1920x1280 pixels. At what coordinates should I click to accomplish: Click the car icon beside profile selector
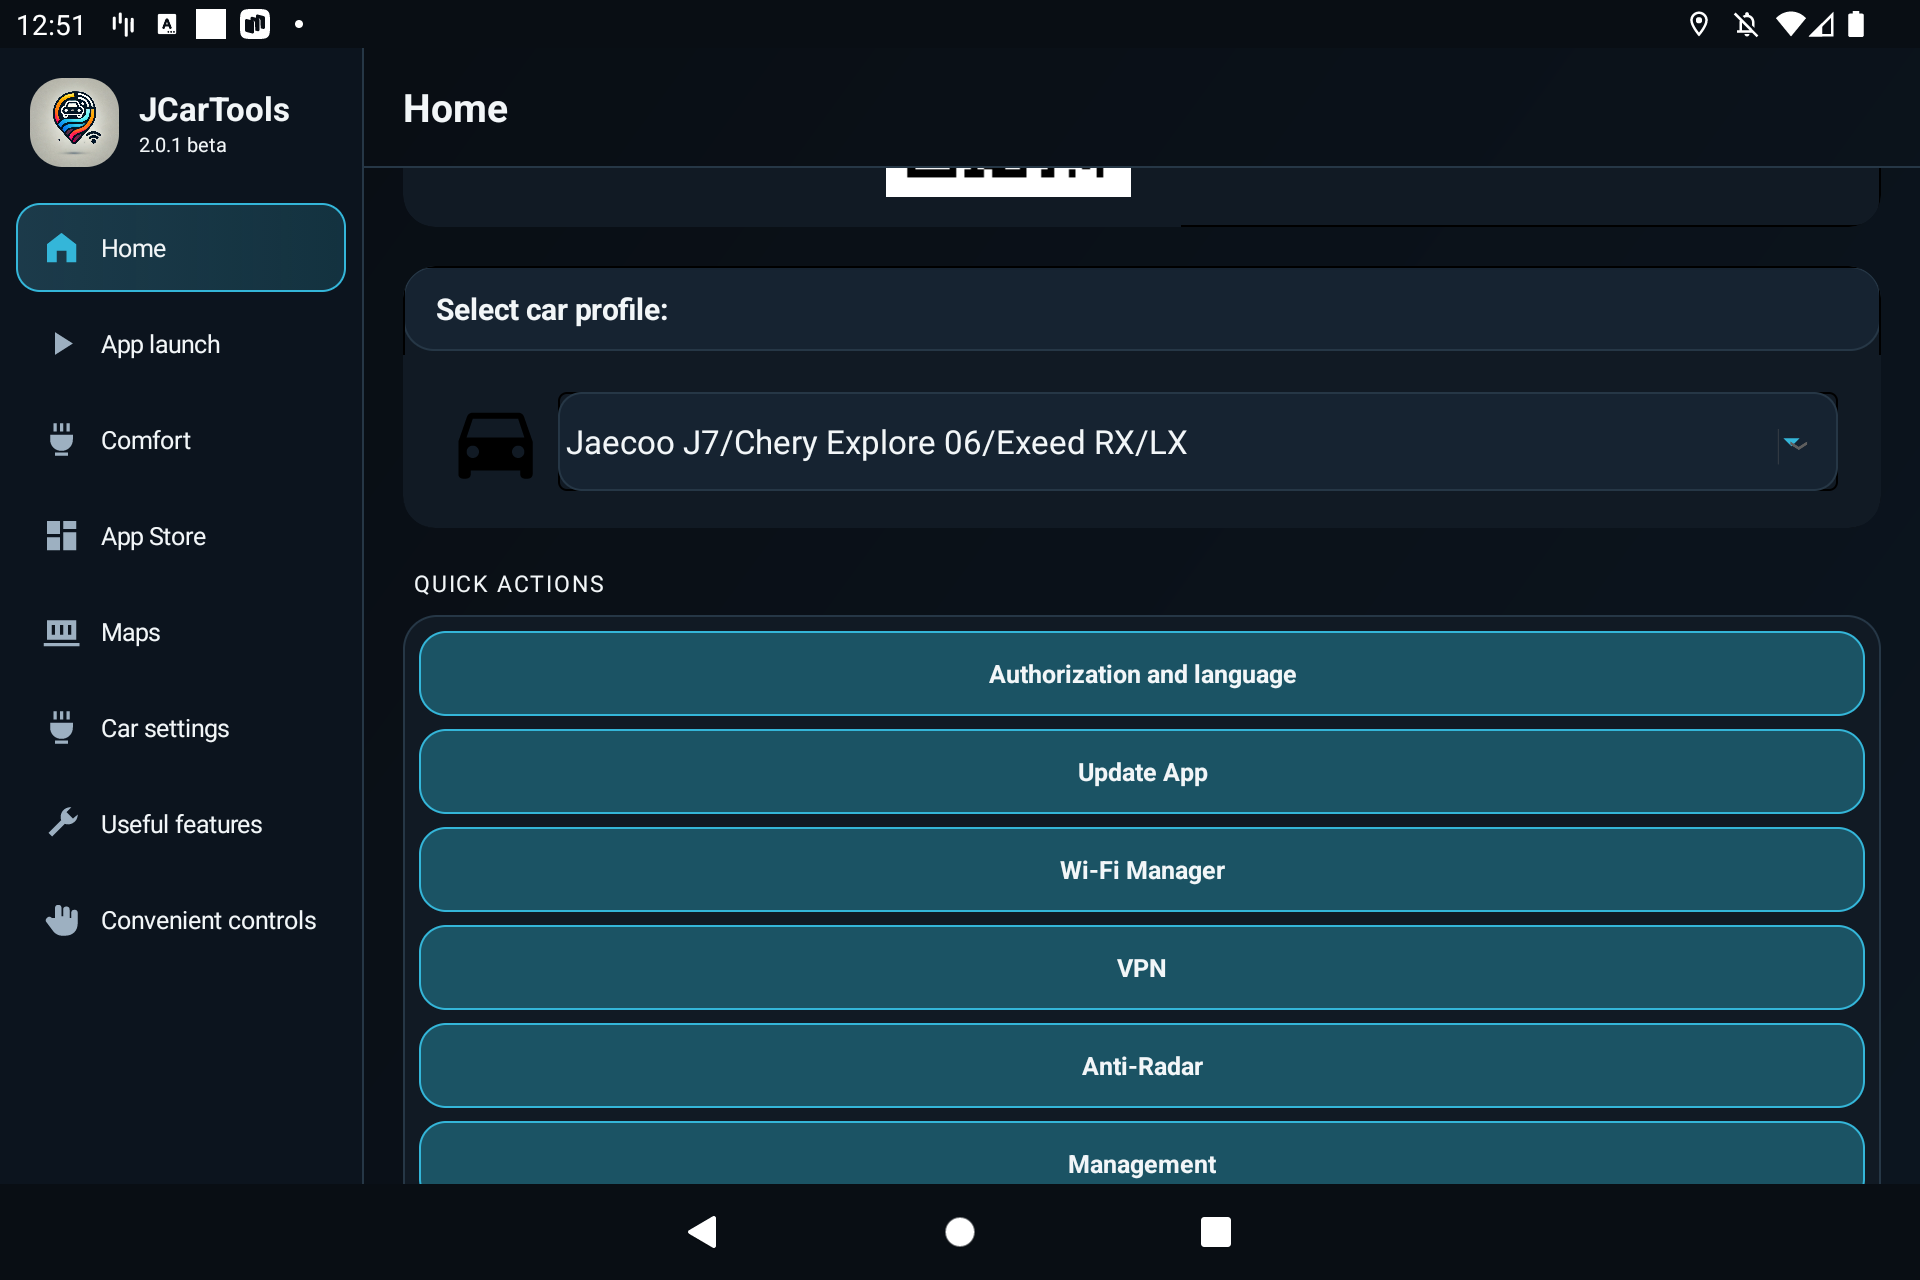pos(495,444)
